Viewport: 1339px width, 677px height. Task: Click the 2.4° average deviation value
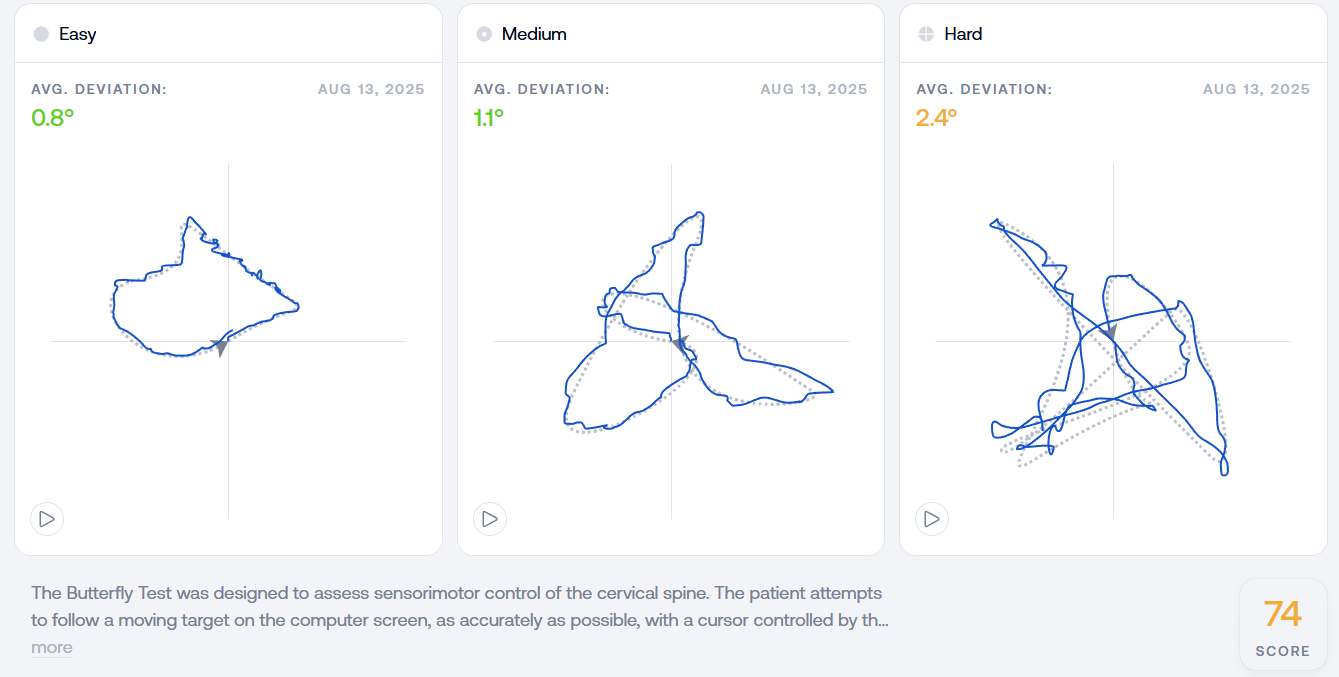(x=937, y=117)
